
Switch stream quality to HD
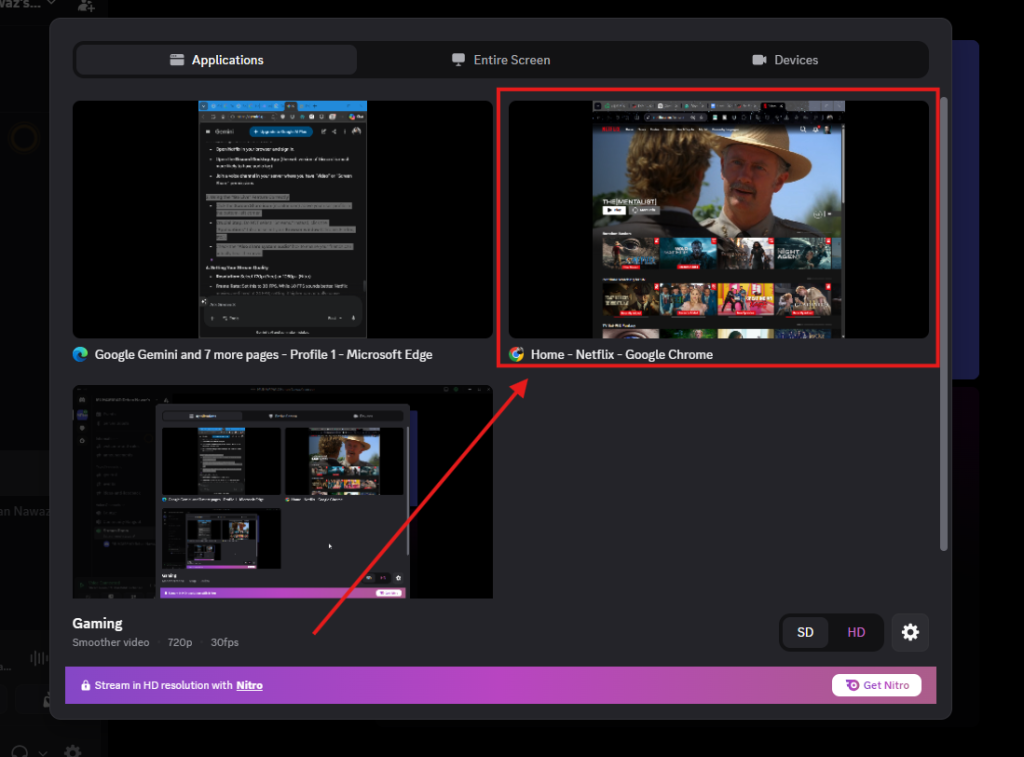click(x=856, y=632)
